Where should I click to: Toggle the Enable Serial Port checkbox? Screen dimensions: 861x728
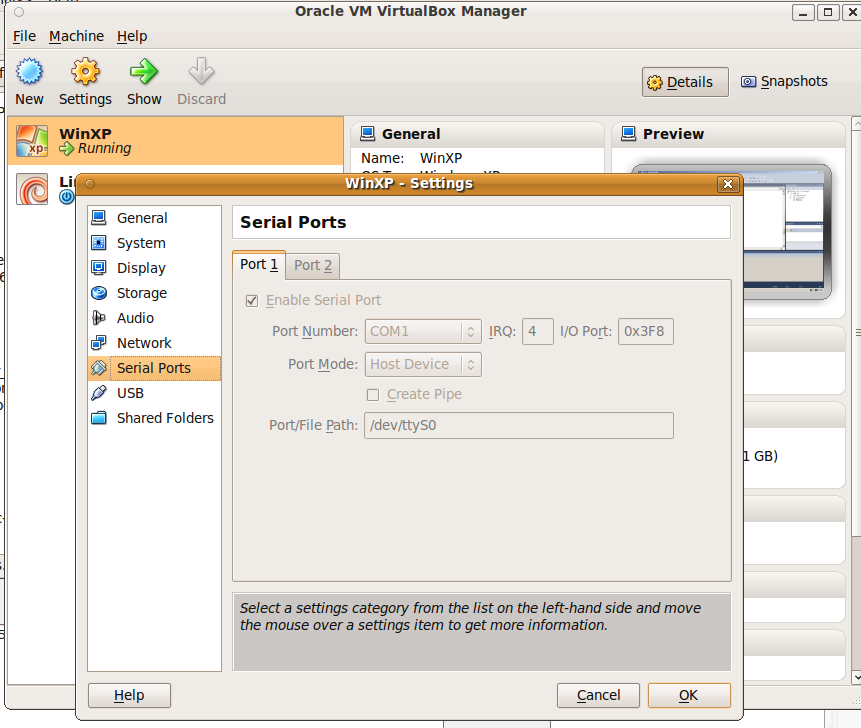coord(252,301)
